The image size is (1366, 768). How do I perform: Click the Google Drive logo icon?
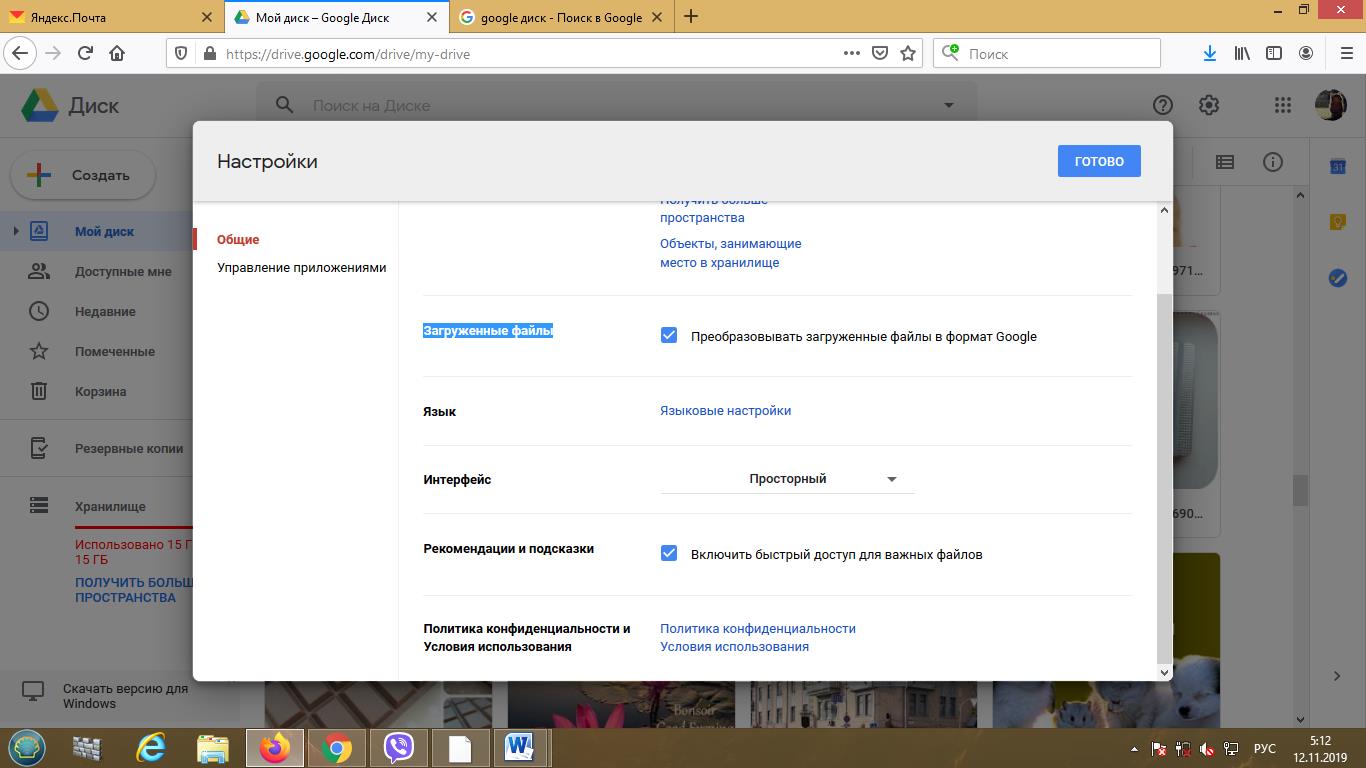(x=40, y=105)
